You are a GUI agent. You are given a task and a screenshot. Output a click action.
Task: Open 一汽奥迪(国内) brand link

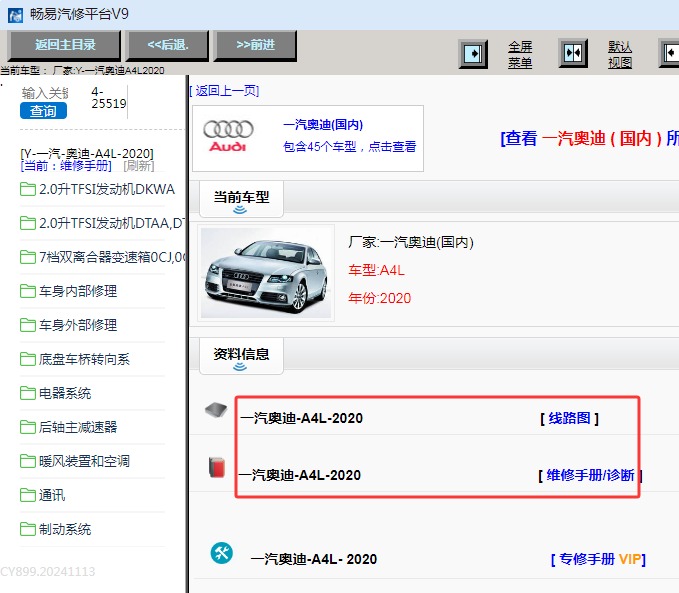[323, 125]
